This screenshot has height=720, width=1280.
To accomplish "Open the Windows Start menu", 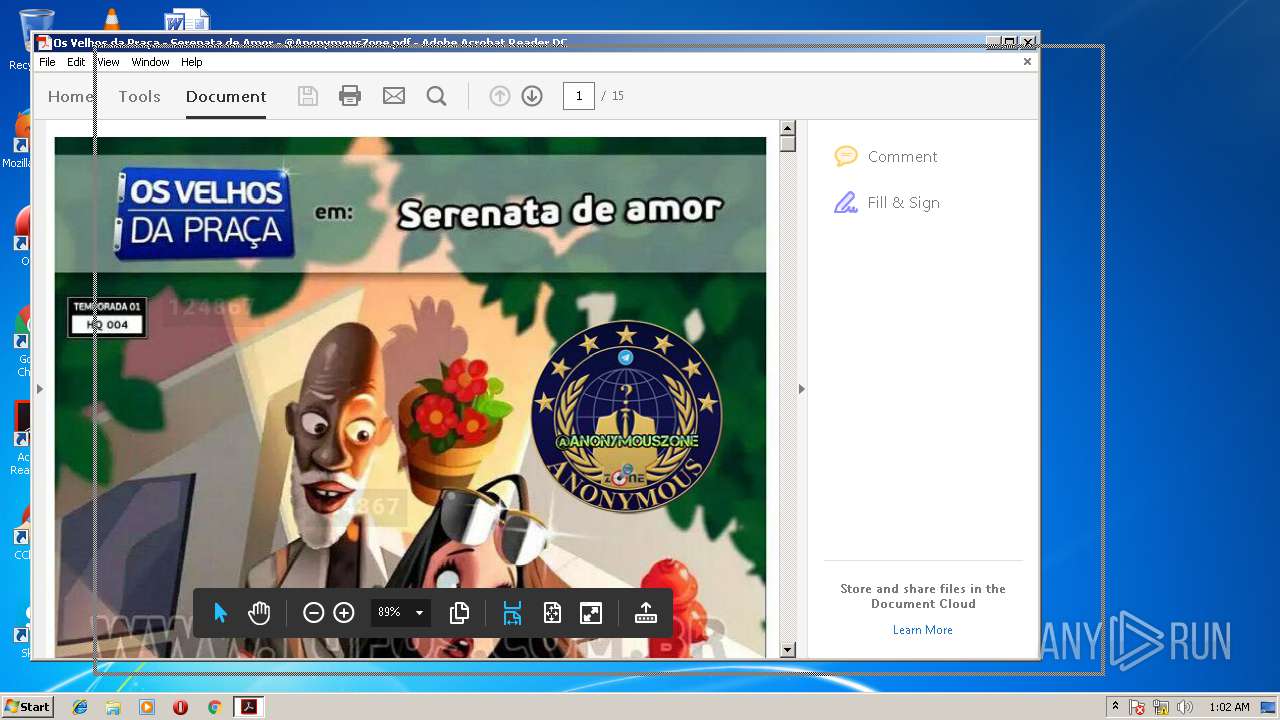I will 27,707.
